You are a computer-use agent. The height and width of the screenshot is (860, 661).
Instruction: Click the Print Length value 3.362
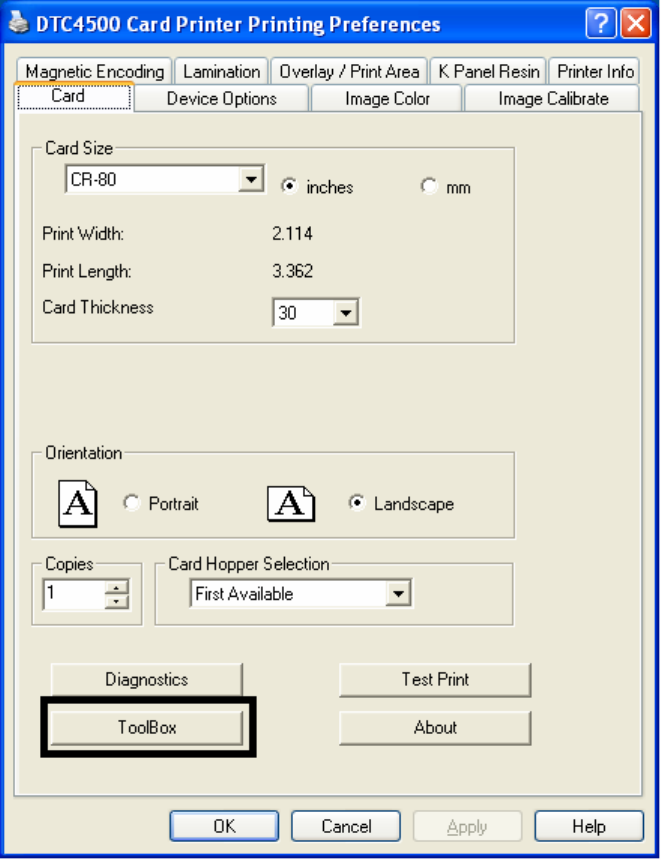pos(292,271)
